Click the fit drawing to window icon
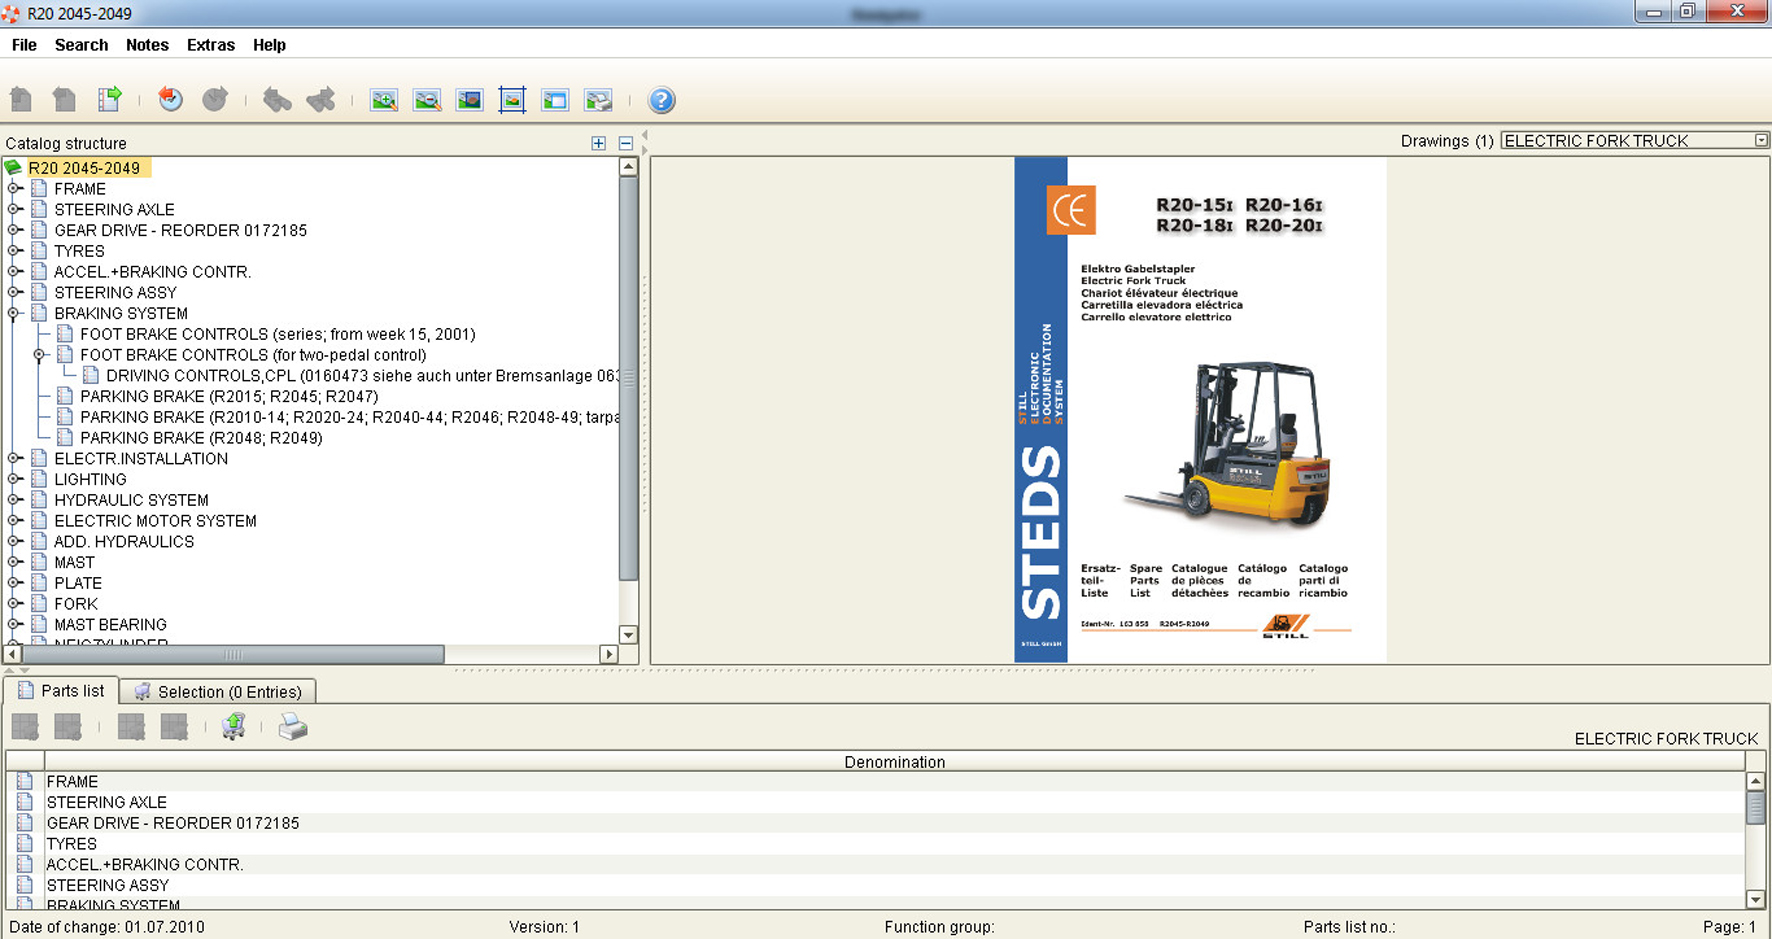Viewport: 1772px width, 939px height. pyautogui.click(x=512, y=100)
